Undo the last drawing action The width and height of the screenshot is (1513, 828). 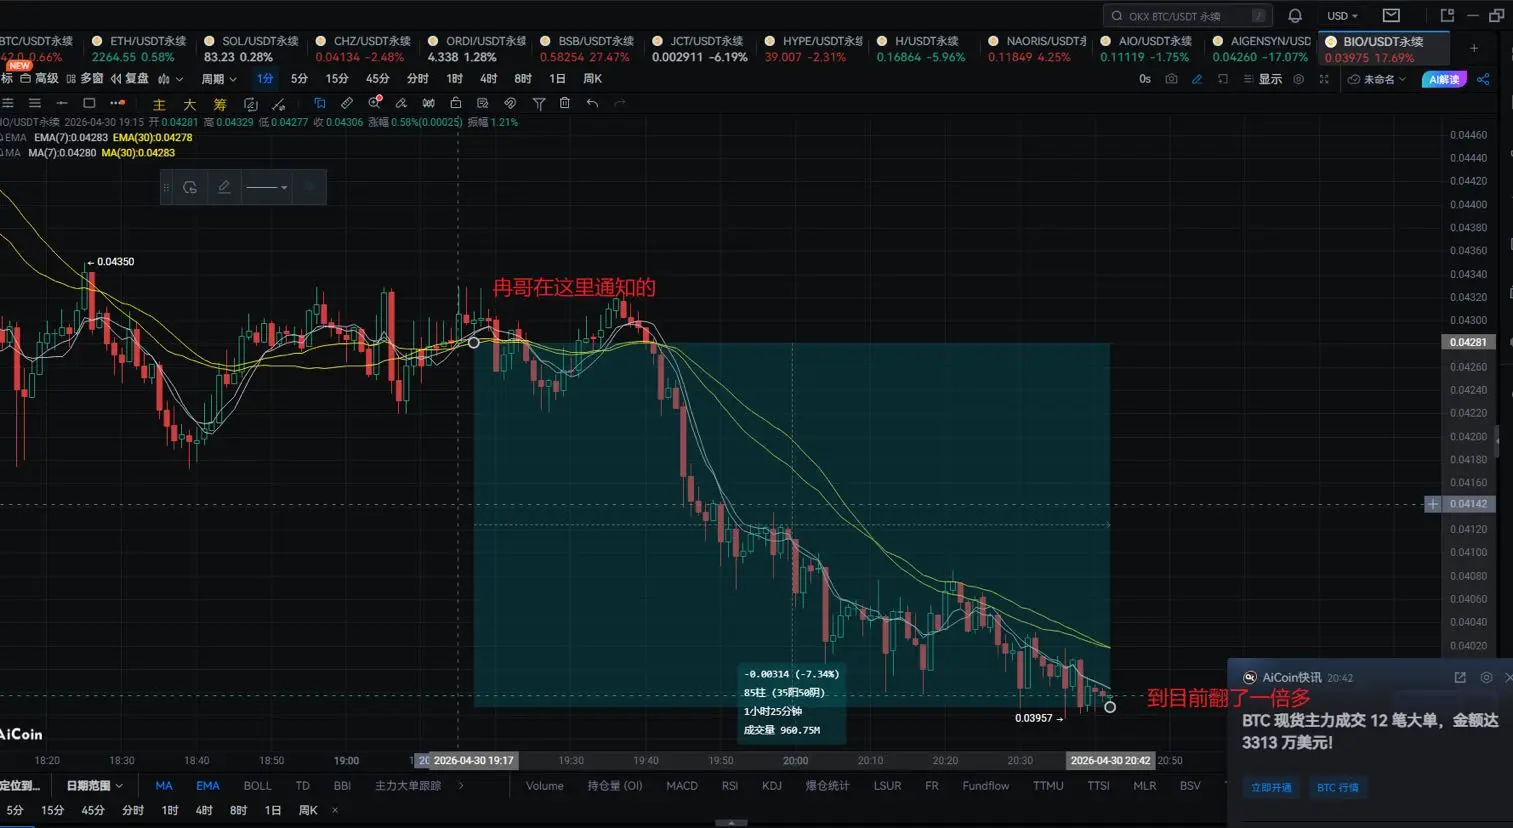592,103
